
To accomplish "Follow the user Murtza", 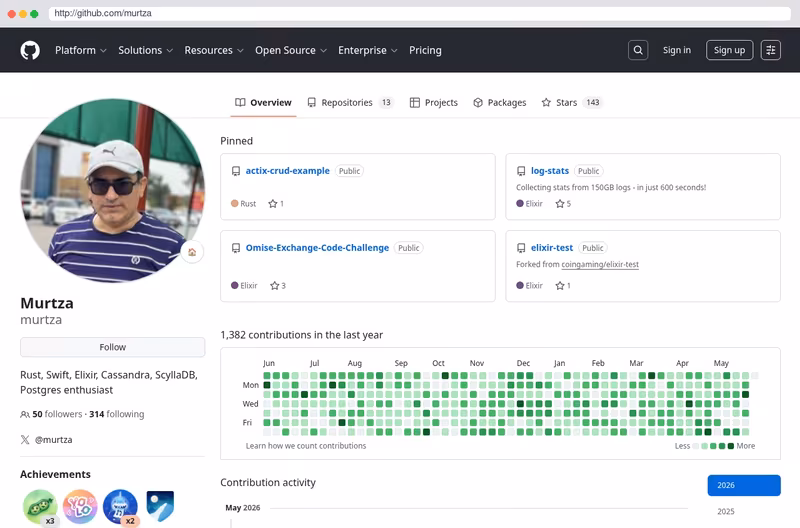I will coord(112,347).
